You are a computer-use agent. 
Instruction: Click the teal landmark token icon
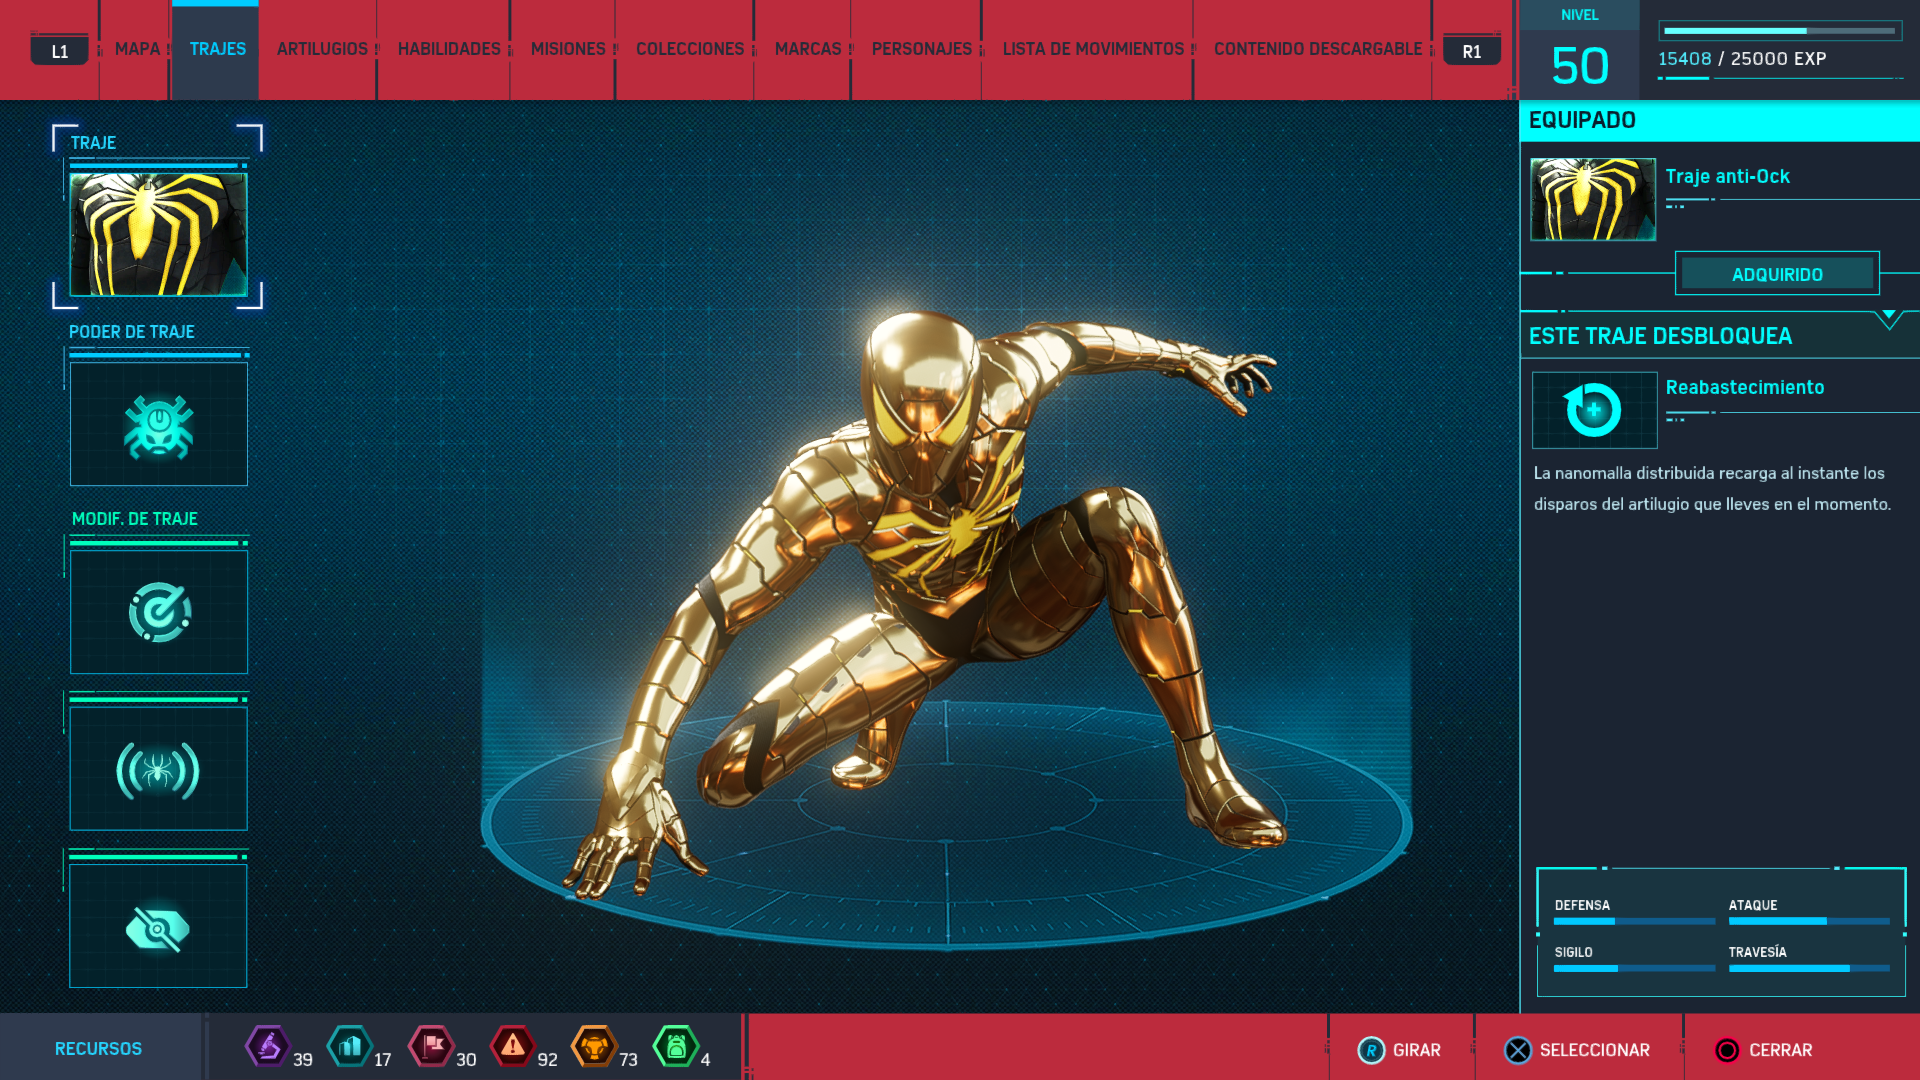[x=350, y=1047]
